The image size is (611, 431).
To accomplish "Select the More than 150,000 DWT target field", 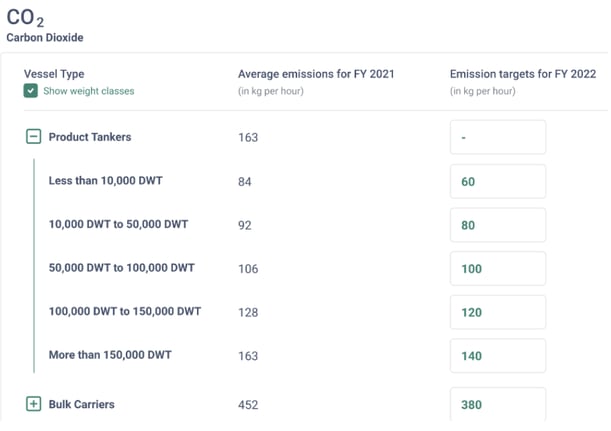I will [x=498, y=356].
